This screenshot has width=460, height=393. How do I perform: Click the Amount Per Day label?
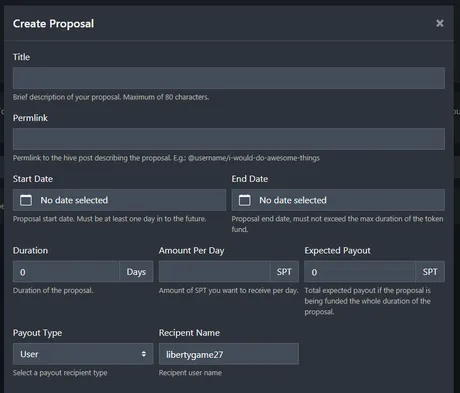(x=191, y=251)
